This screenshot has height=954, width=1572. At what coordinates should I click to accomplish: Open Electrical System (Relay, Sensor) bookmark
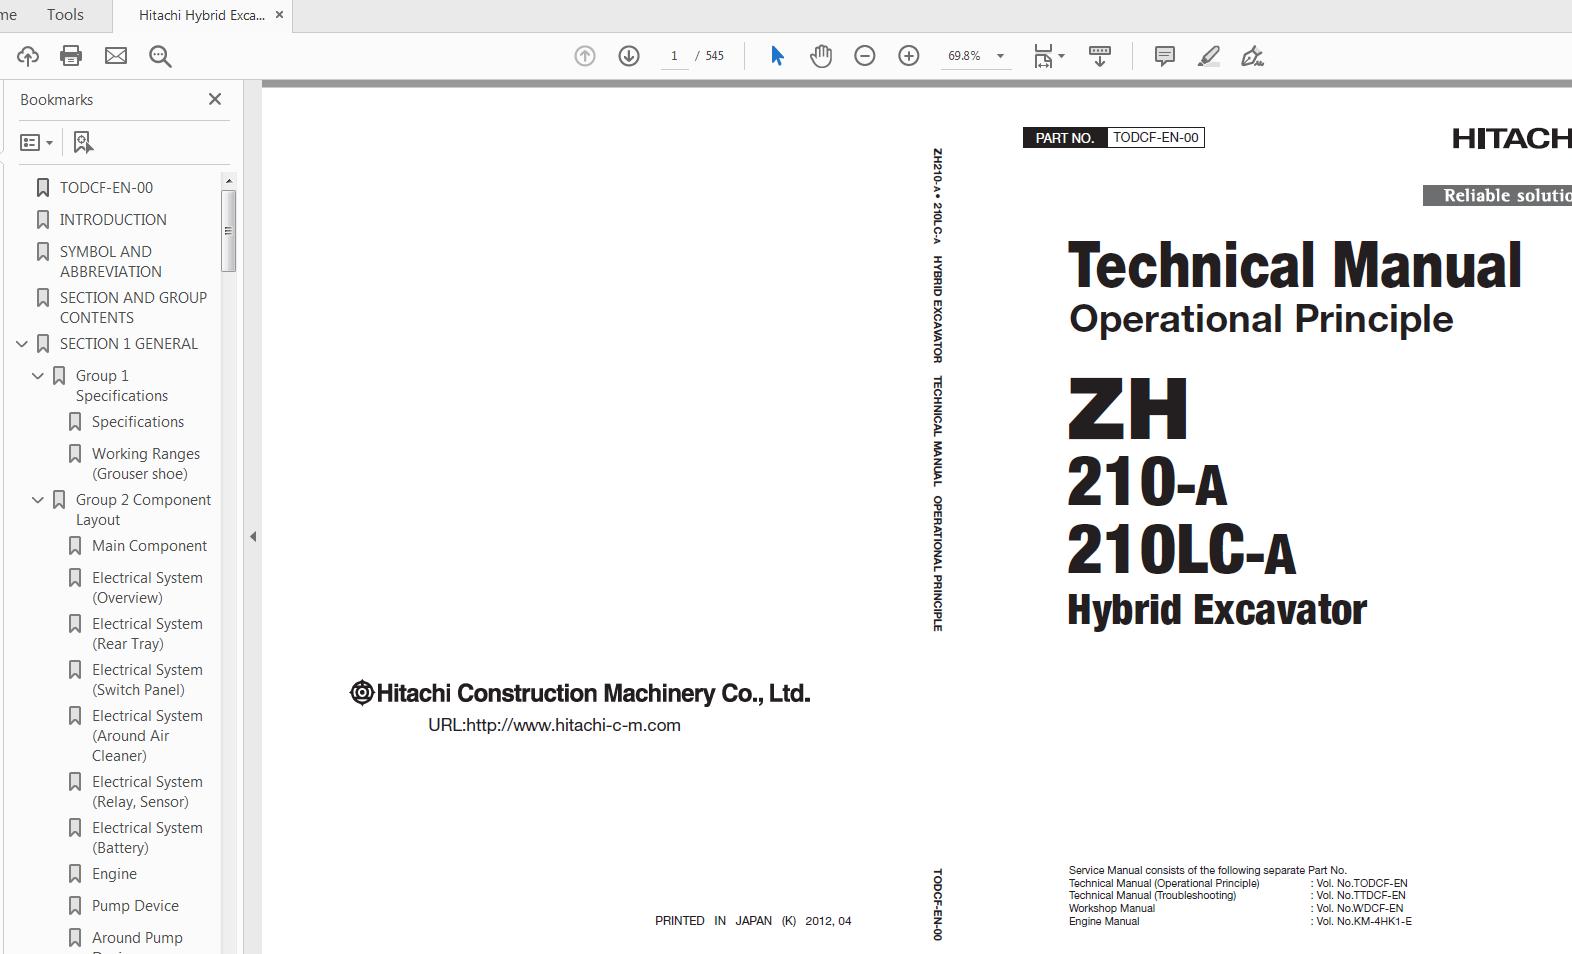[147, 792]
